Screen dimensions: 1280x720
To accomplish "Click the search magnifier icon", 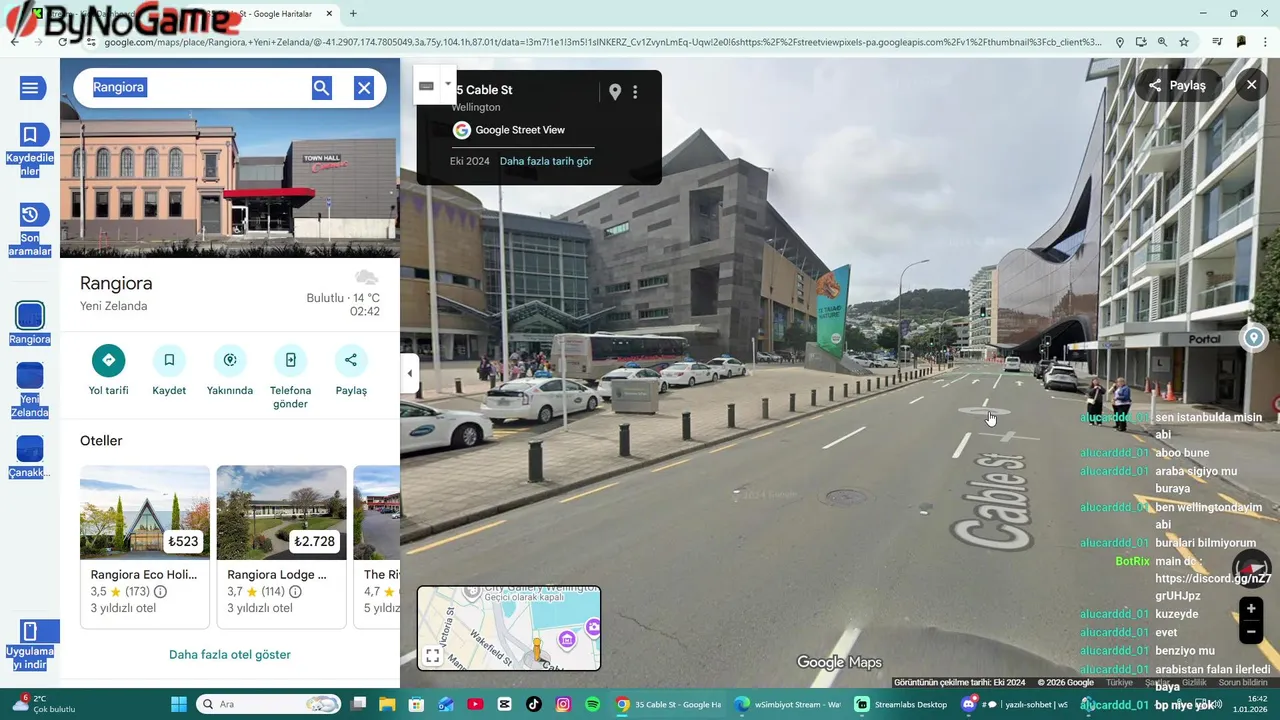I will coord(321,88).
